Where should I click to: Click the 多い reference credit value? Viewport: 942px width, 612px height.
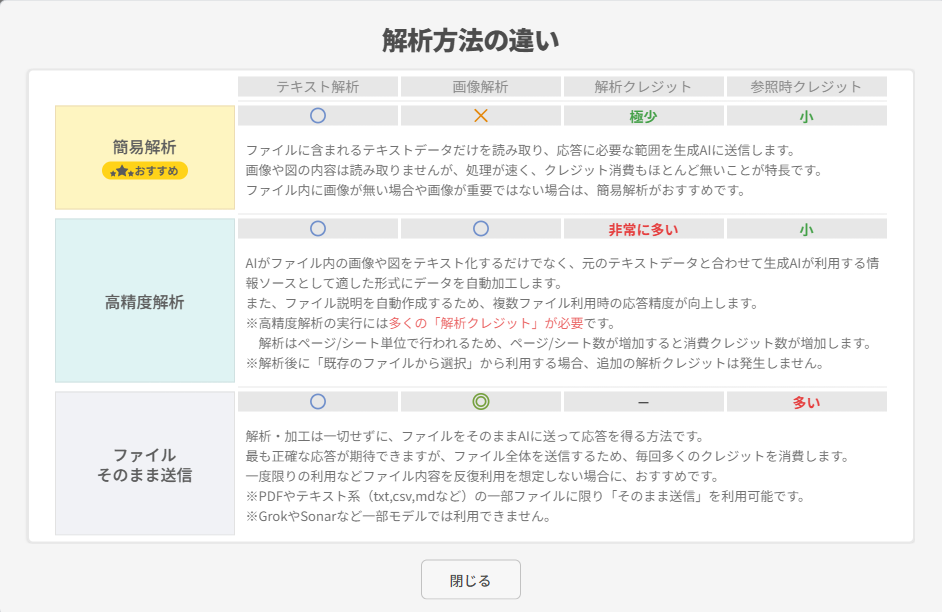point(806,402)
